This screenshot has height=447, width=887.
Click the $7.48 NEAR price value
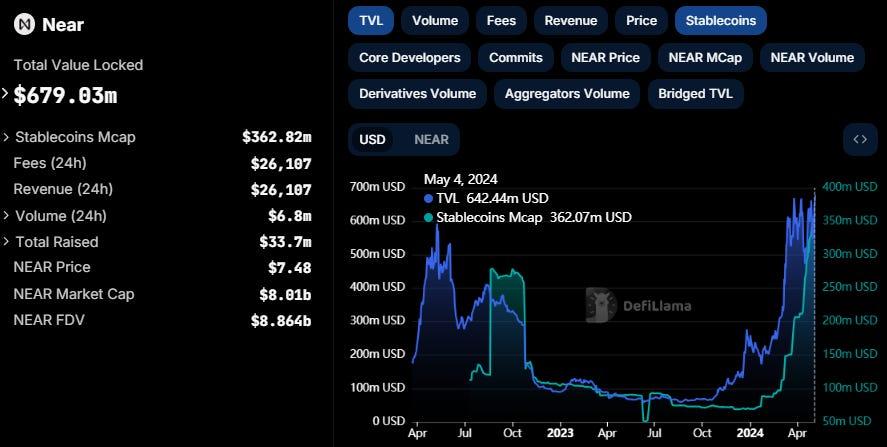[290, 267]
